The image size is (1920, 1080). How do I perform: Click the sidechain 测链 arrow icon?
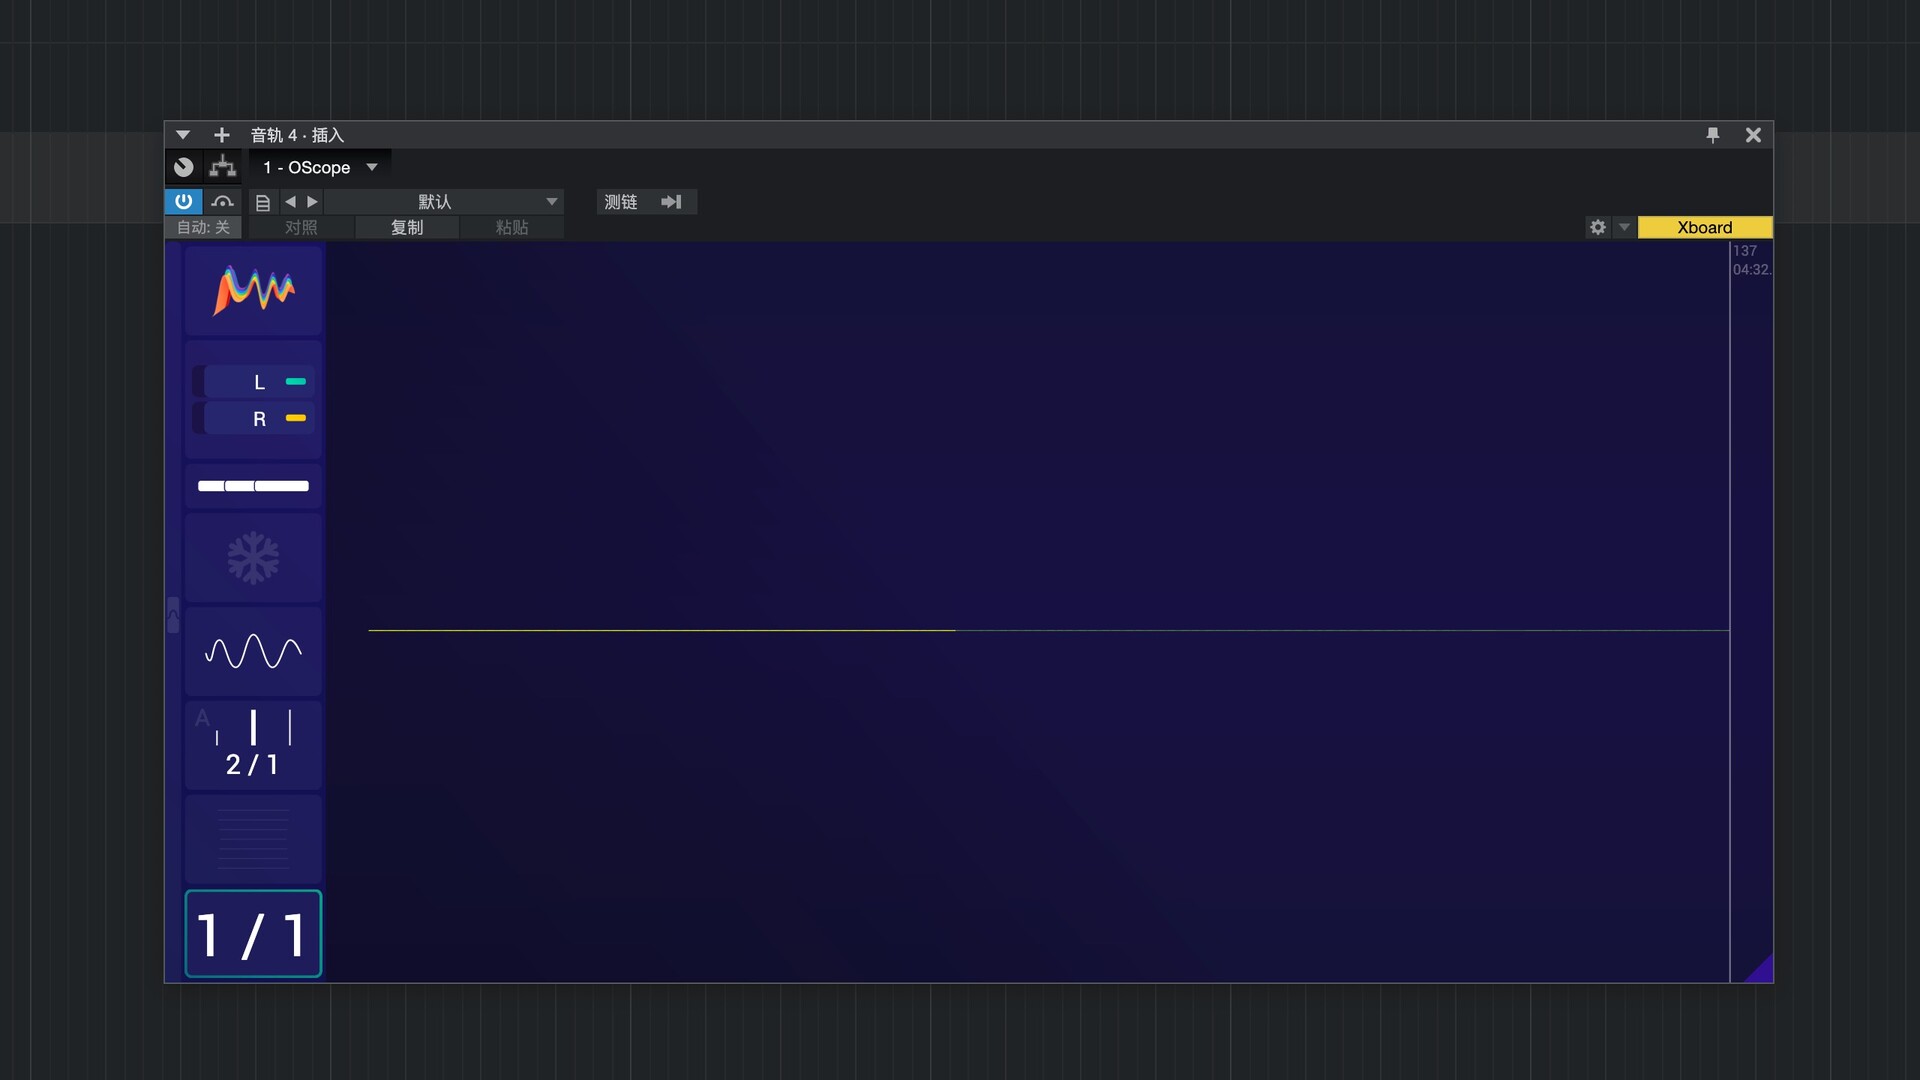click(671, 202)
